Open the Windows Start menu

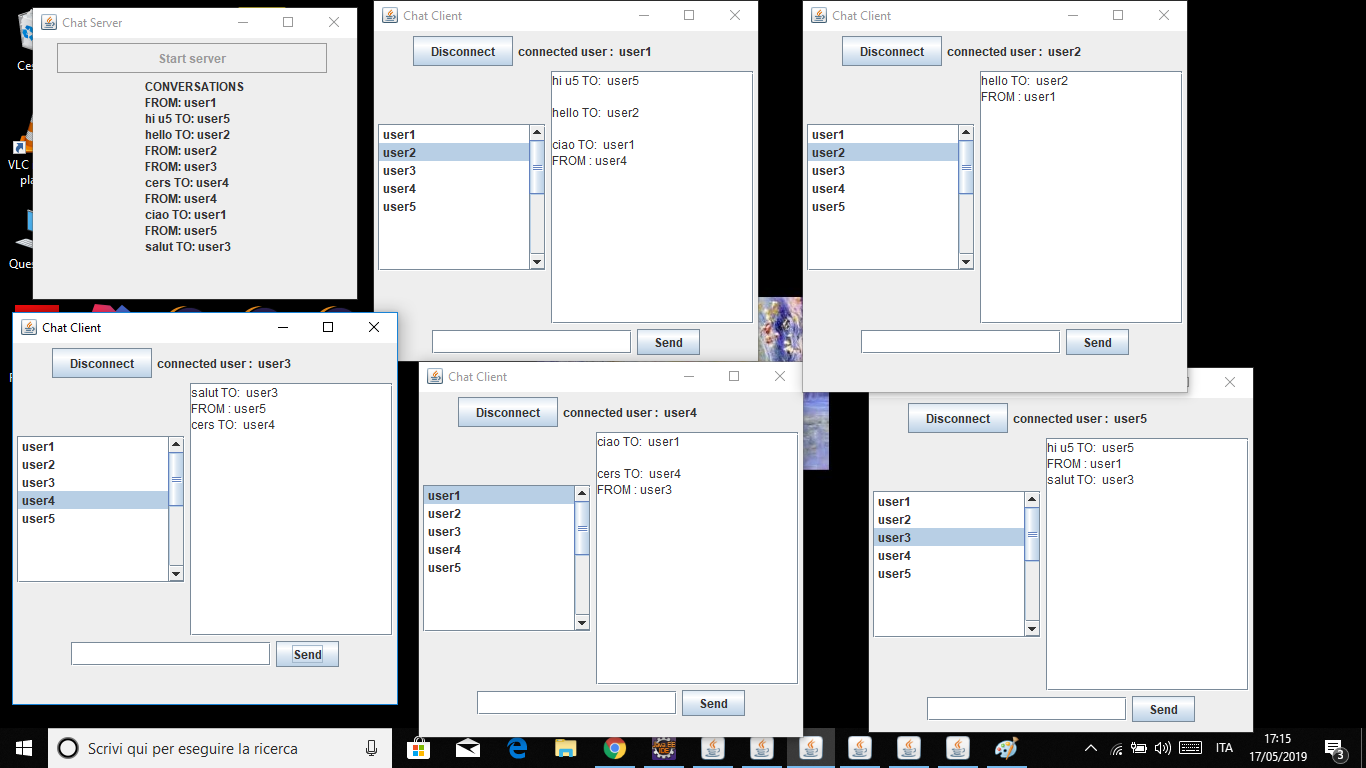coord(22,747)
